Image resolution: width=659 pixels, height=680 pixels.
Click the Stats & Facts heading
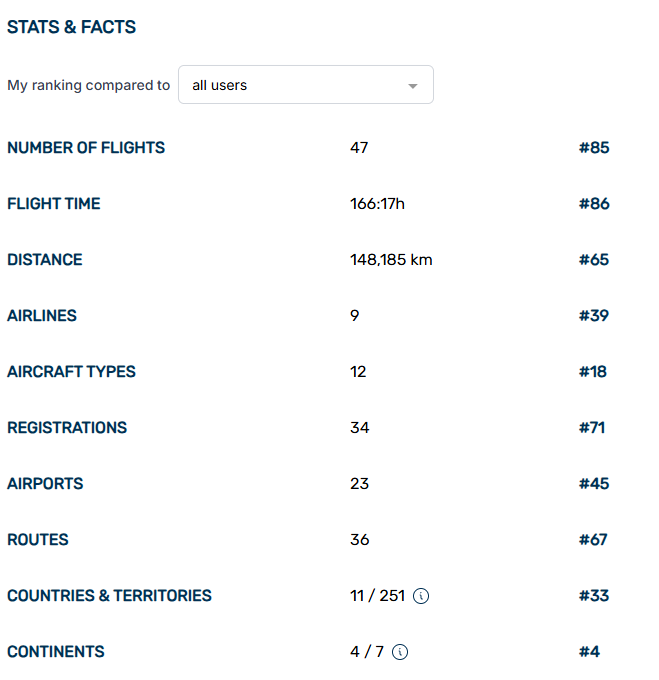72,28
